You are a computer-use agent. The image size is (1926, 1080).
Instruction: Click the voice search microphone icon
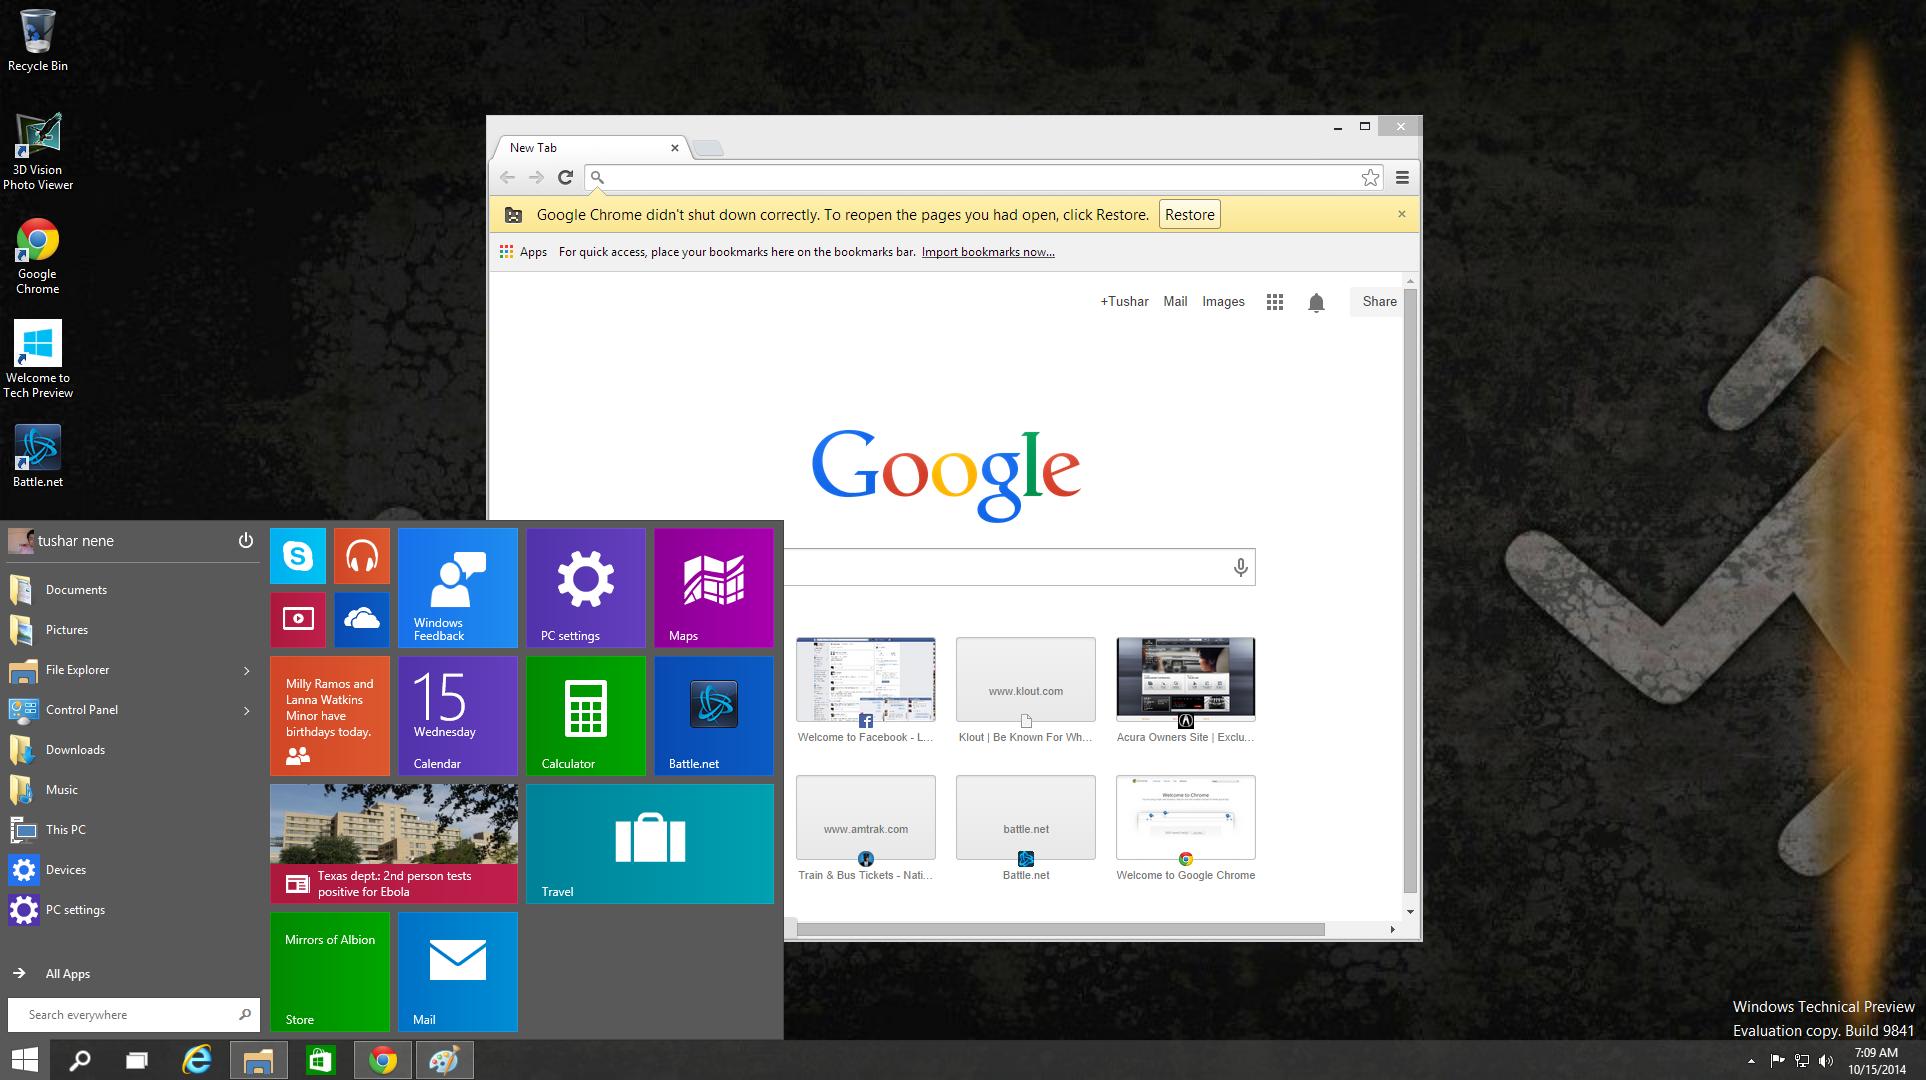(1240, 567)
